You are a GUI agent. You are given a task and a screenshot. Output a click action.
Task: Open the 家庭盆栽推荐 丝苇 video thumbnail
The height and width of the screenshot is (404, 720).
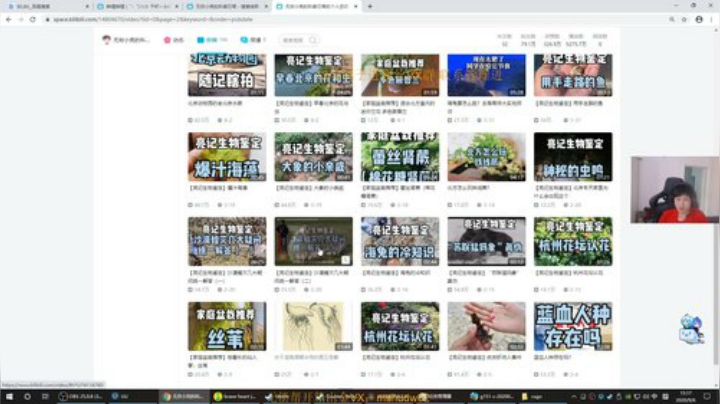click(227, 326)
